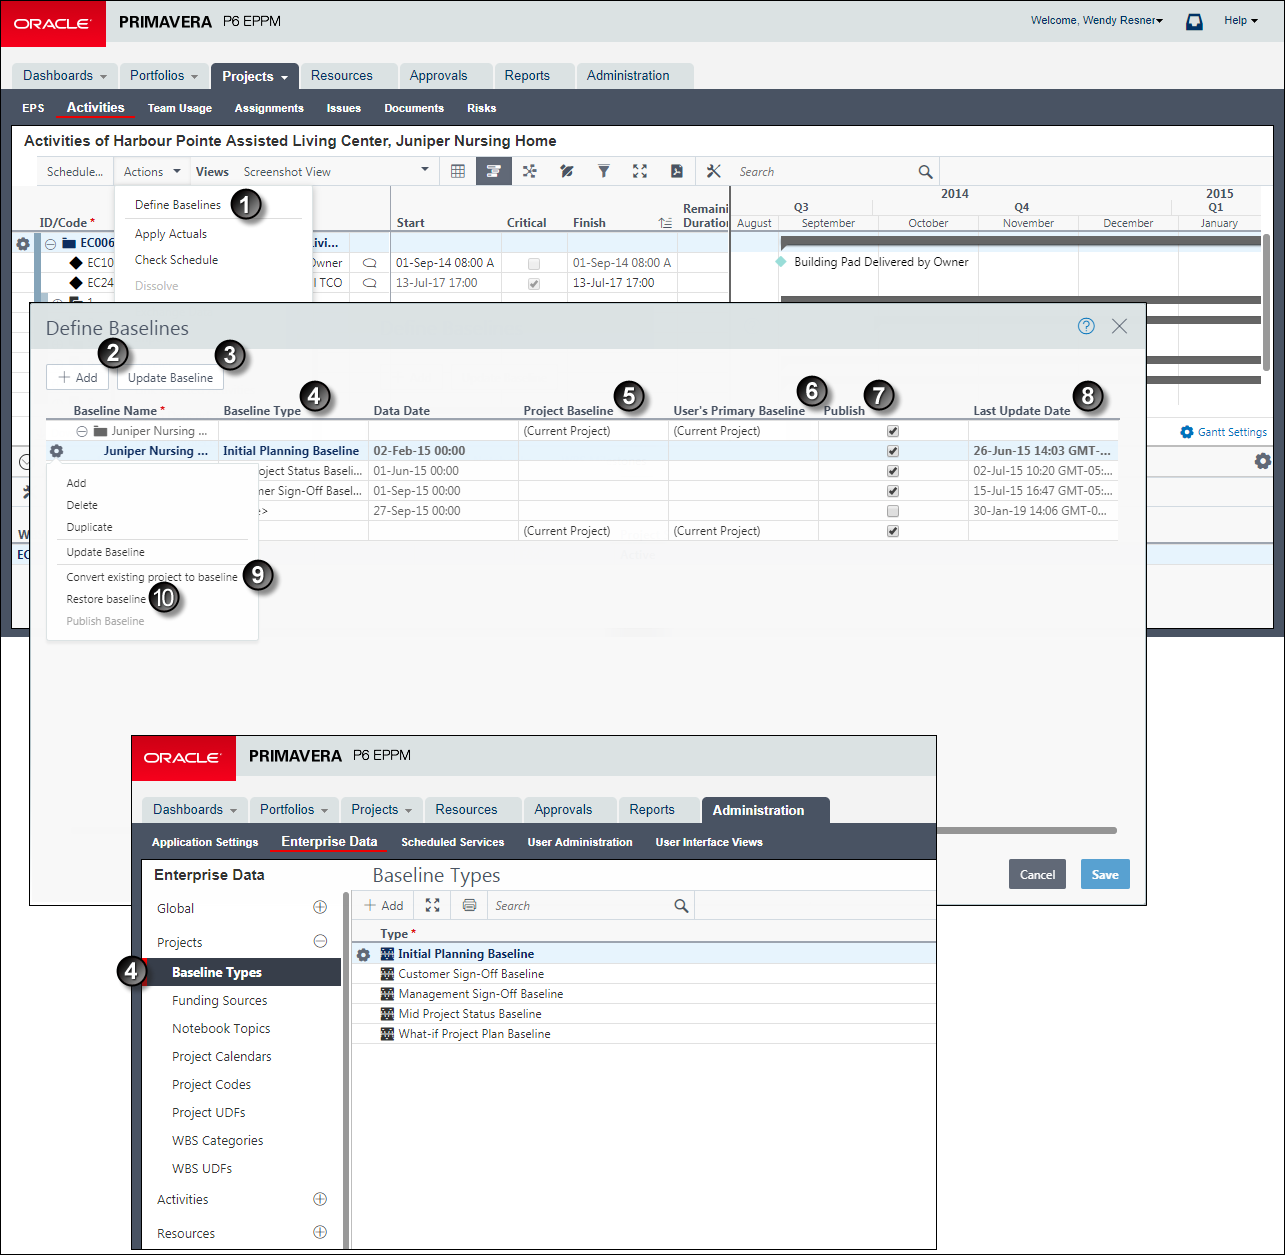Select the Gantt chart view icon
The width and height of the screenshot is (1285, 1255).
pyautogui.click(x=494, y=171)
